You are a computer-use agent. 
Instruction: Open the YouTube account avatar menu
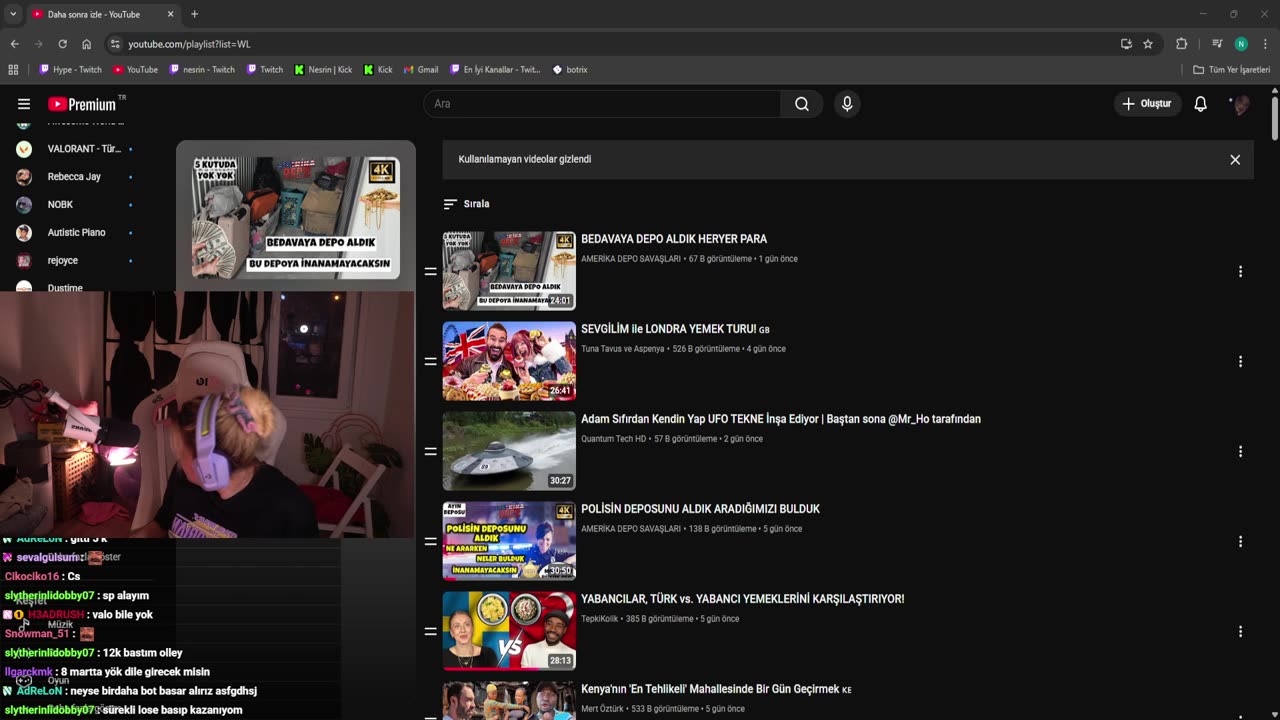pos(1240,104)
